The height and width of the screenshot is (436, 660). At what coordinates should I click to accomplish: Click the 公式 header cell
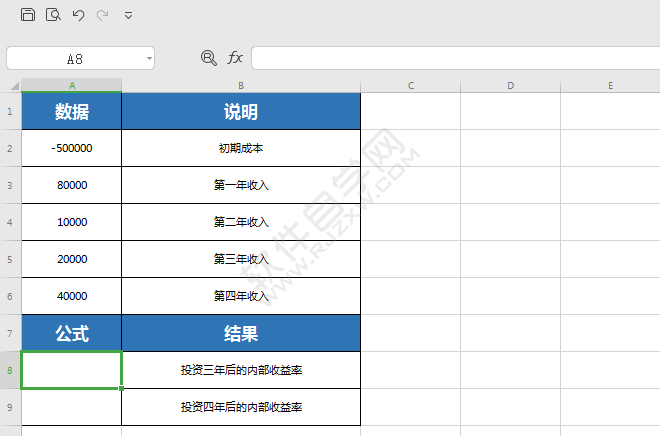click(72, 333)
